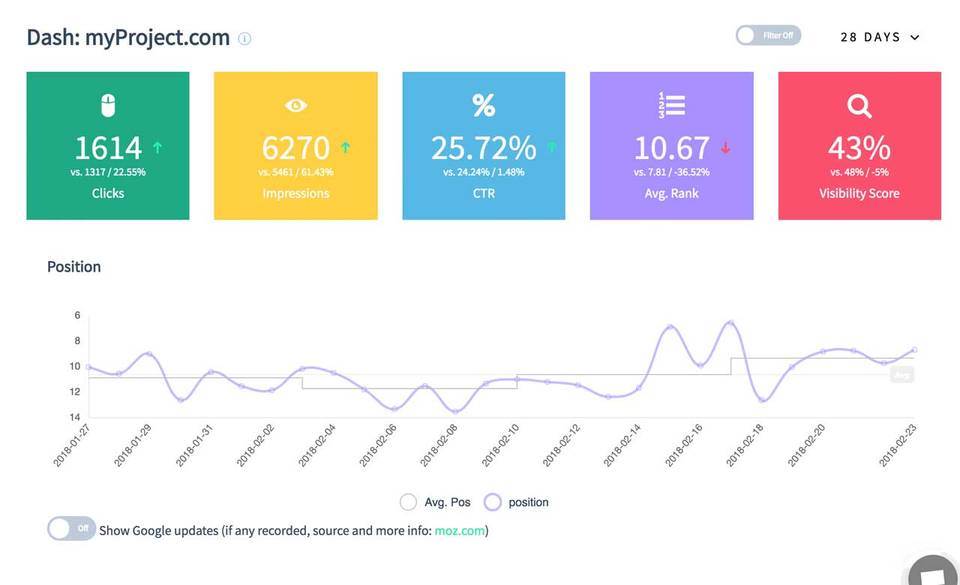
Task: Open the chat bubble widget in corner
Action: tap(935, 573)
